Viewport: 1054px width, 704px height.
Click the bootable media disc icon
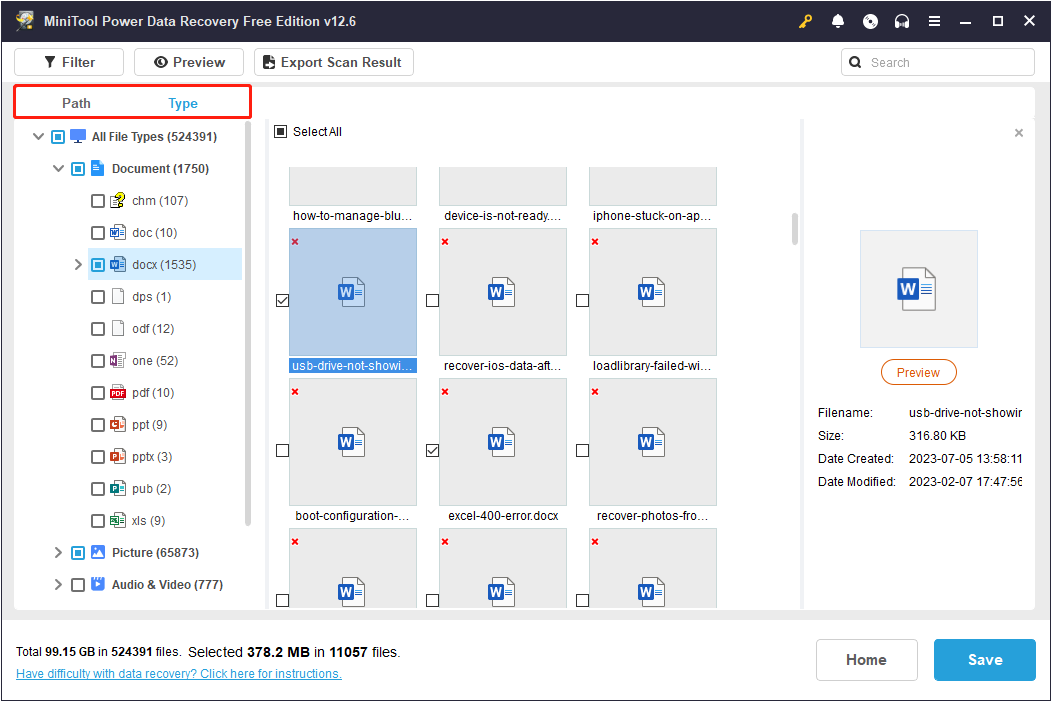coord(870,20)
